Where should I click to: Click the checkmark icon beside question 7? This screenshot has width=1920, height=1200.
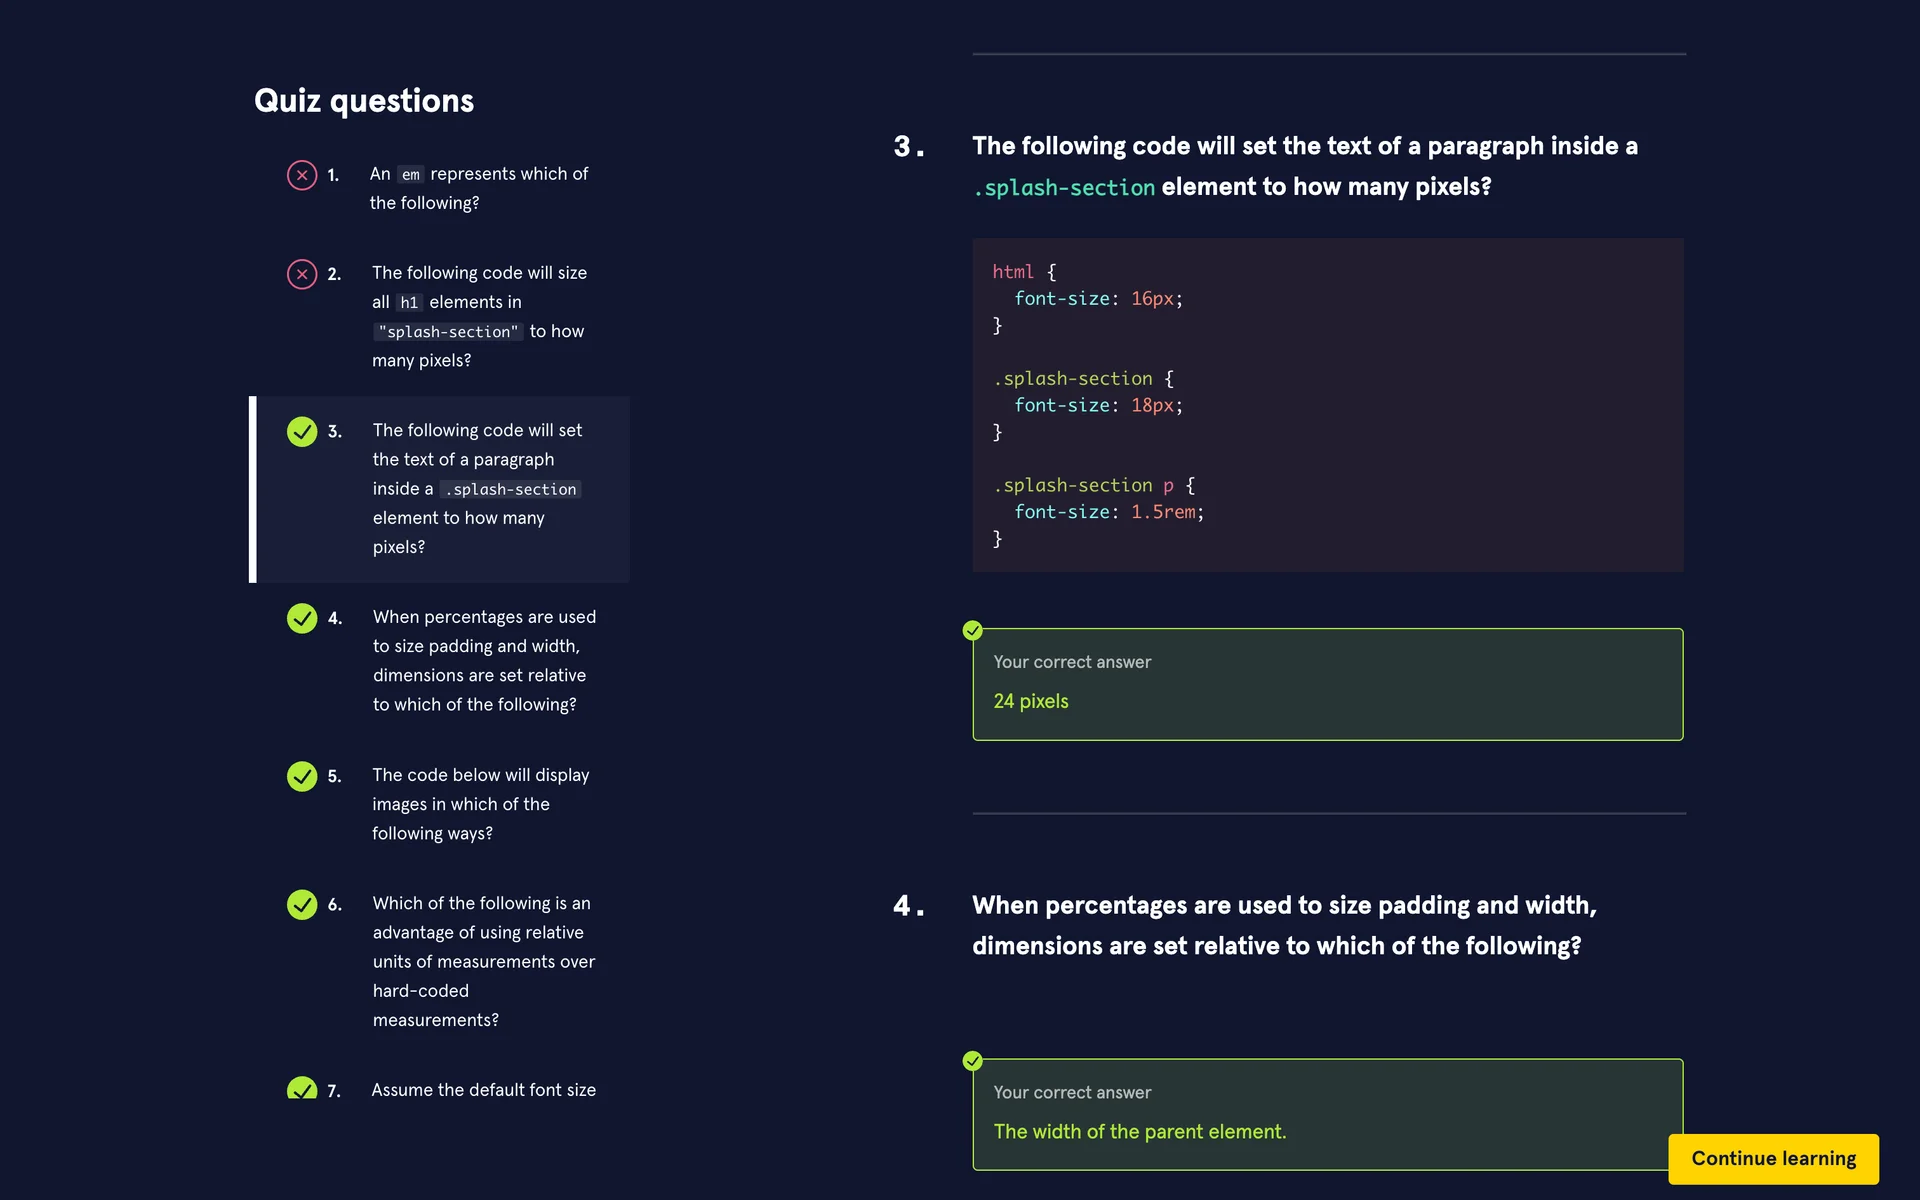[x=302, y=1089]
